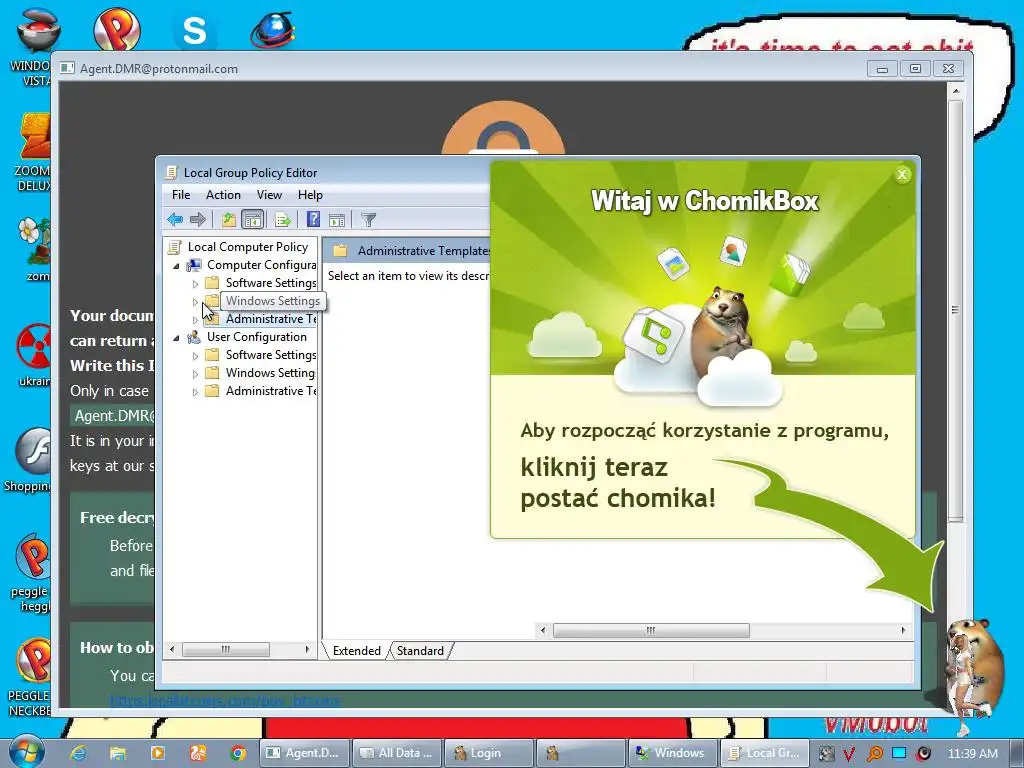The height and width of the screenshot is (768, 1024).
Task: Open the globe browser desktop shortcut
Action: 273,29
